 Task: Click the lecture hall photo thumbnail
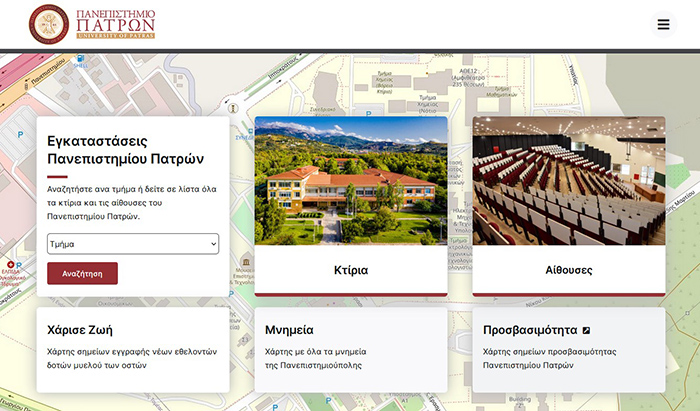pos(568,180)
